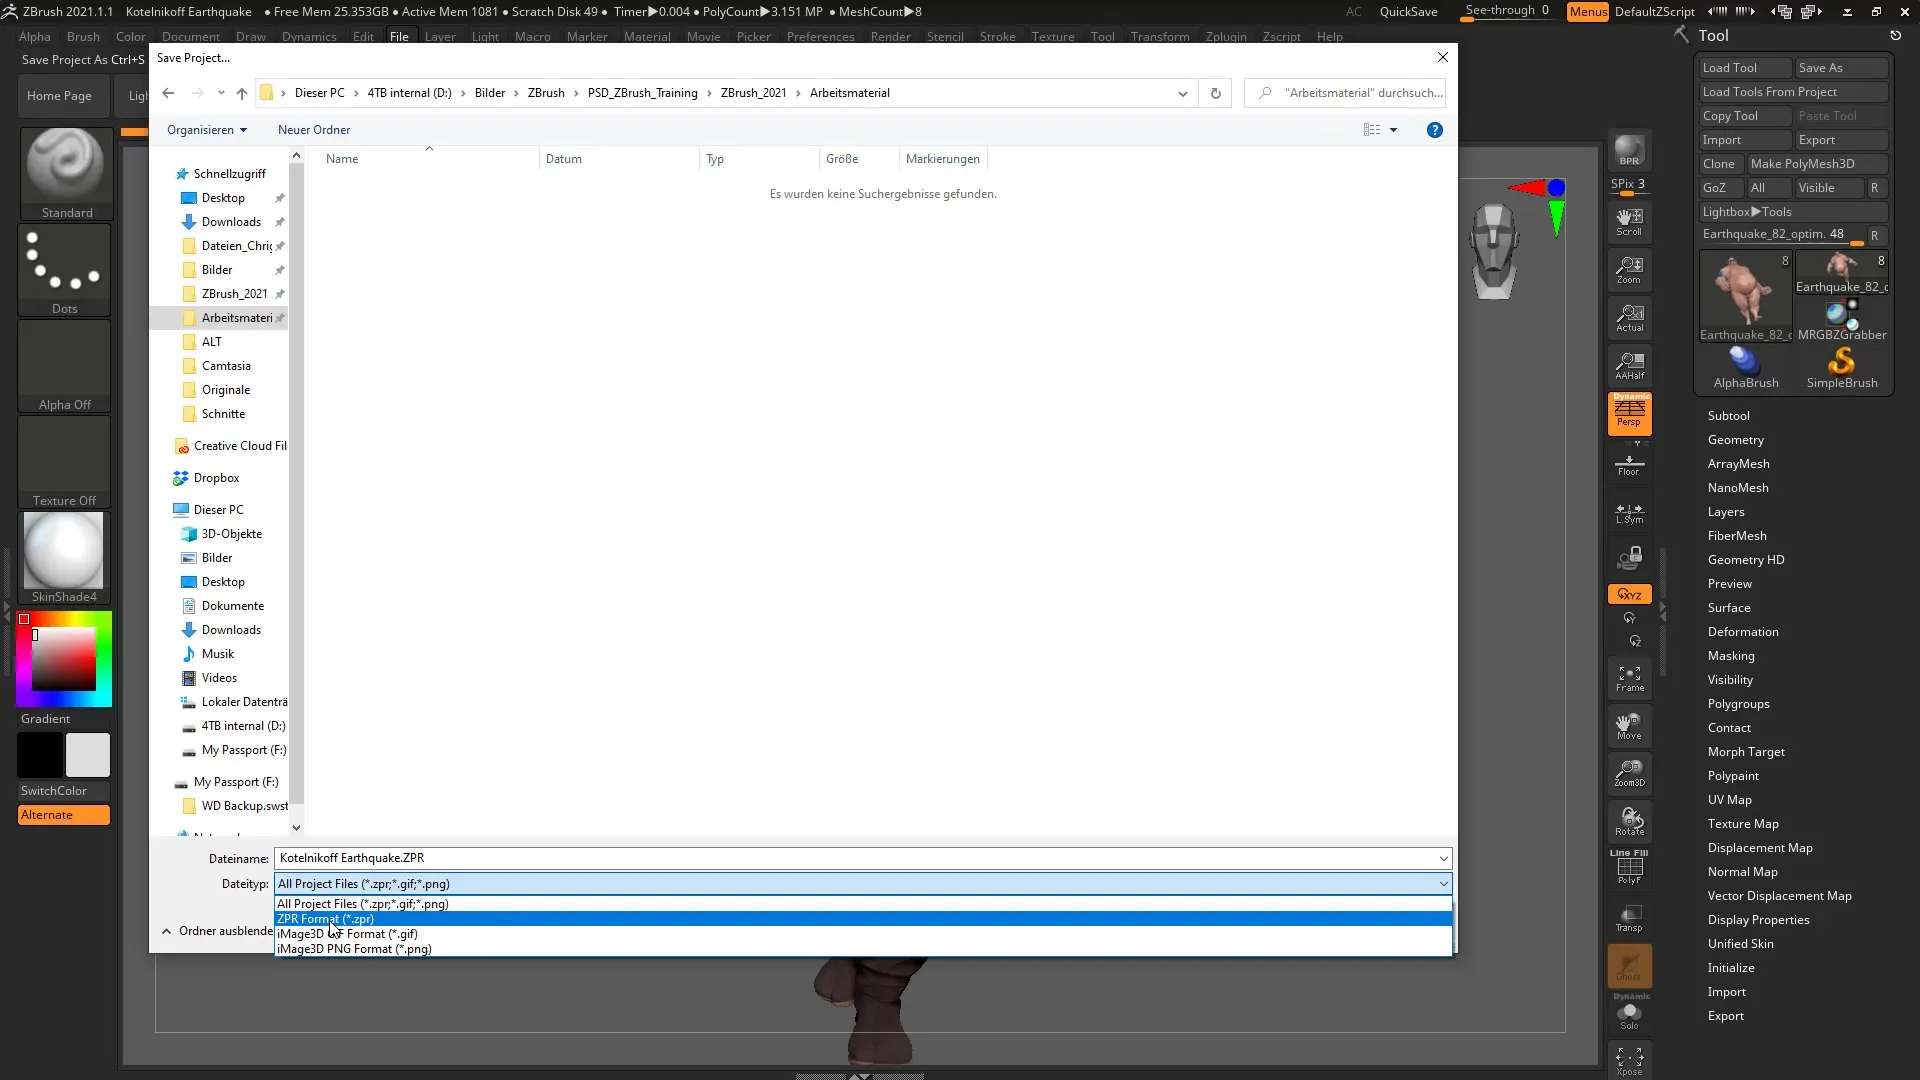Open the Alpha Off selector

pos(64,366)
